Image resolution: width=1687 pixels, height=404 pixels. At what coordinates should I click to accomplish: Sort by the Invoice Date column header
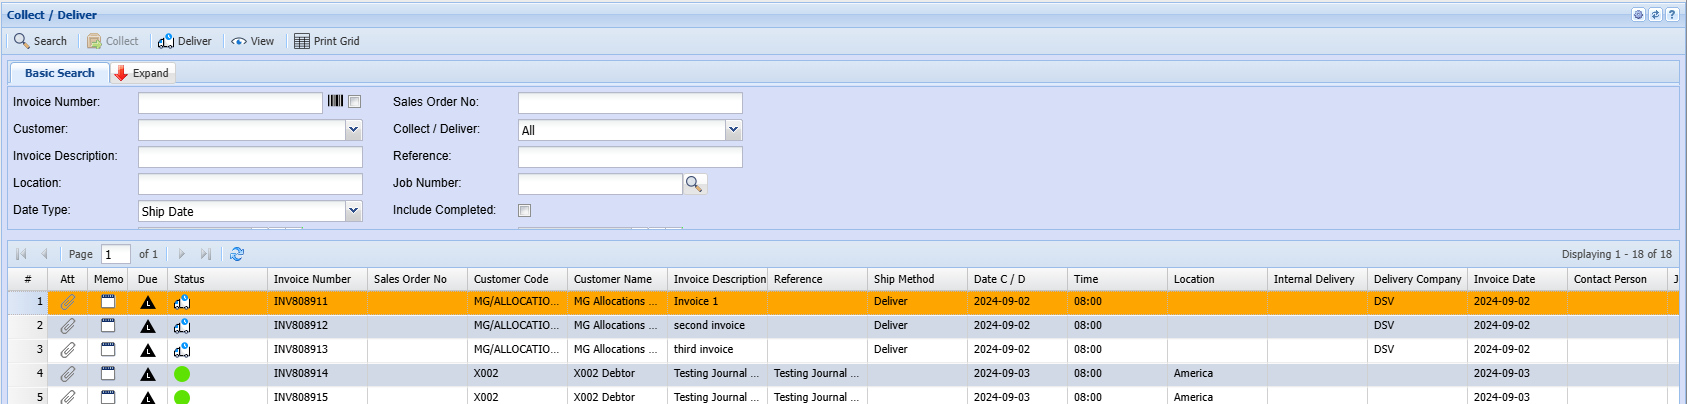click(x=1517, y=279)
